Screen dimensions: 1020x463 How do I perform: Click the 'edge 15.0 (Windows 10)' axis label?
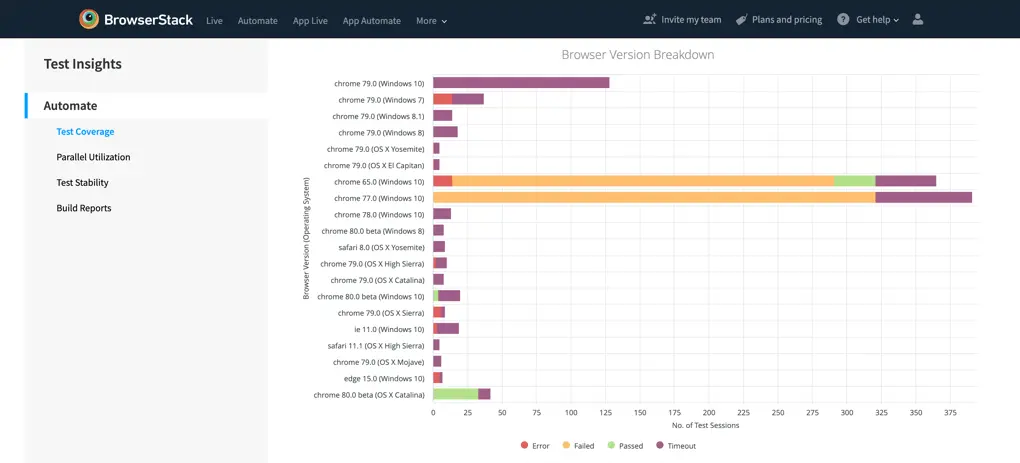tap(384, 378)
